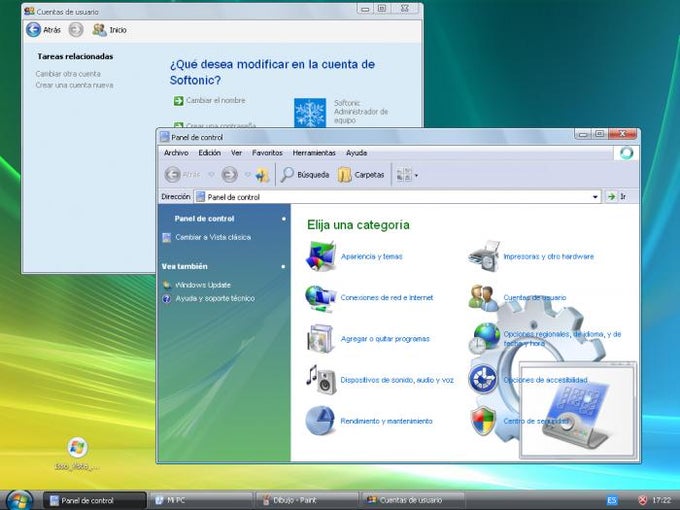Open Ayuda y soporte técnico link
Viewport: 680px width, 510px height.
pyautogui.click(x=215, y=298)
